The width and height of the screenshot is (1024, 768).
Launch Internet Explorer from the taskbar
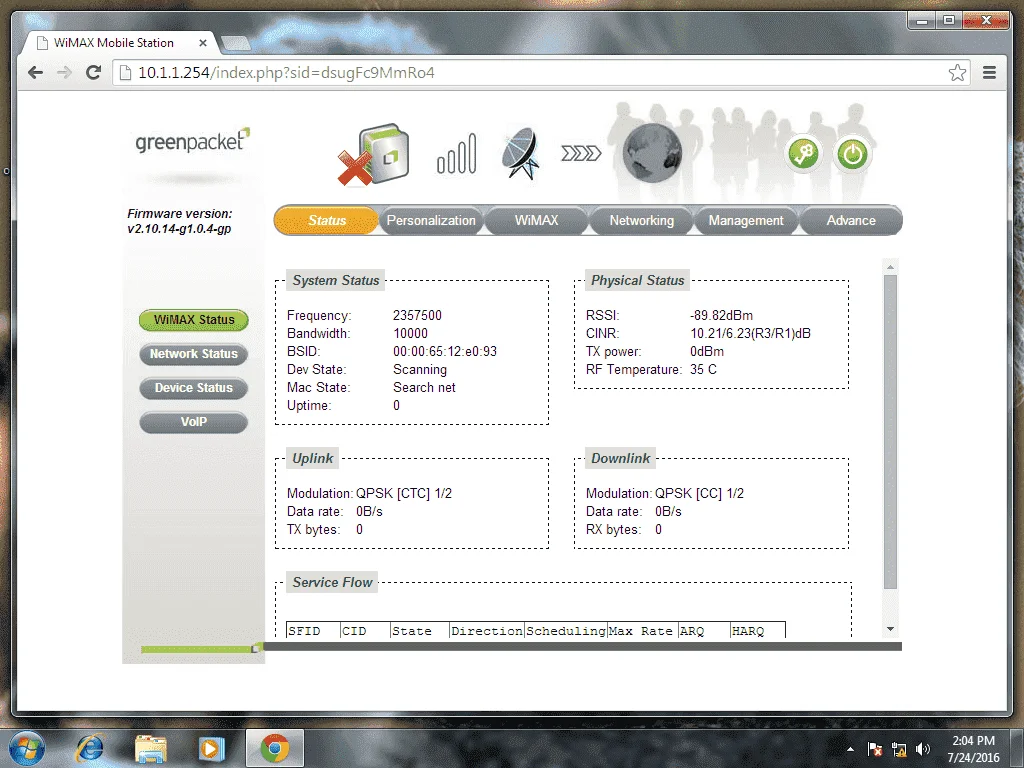[x=89, y=748]
